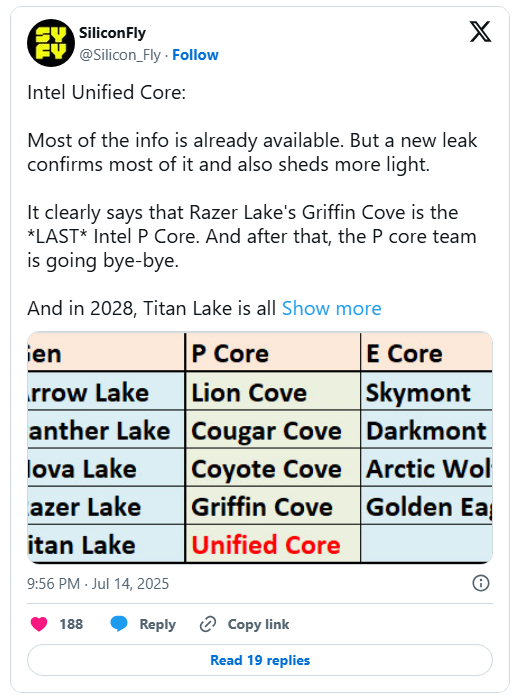Click the chain link copy icon
The width and height of the screenshot is (514, 700).
coord(208,624)
